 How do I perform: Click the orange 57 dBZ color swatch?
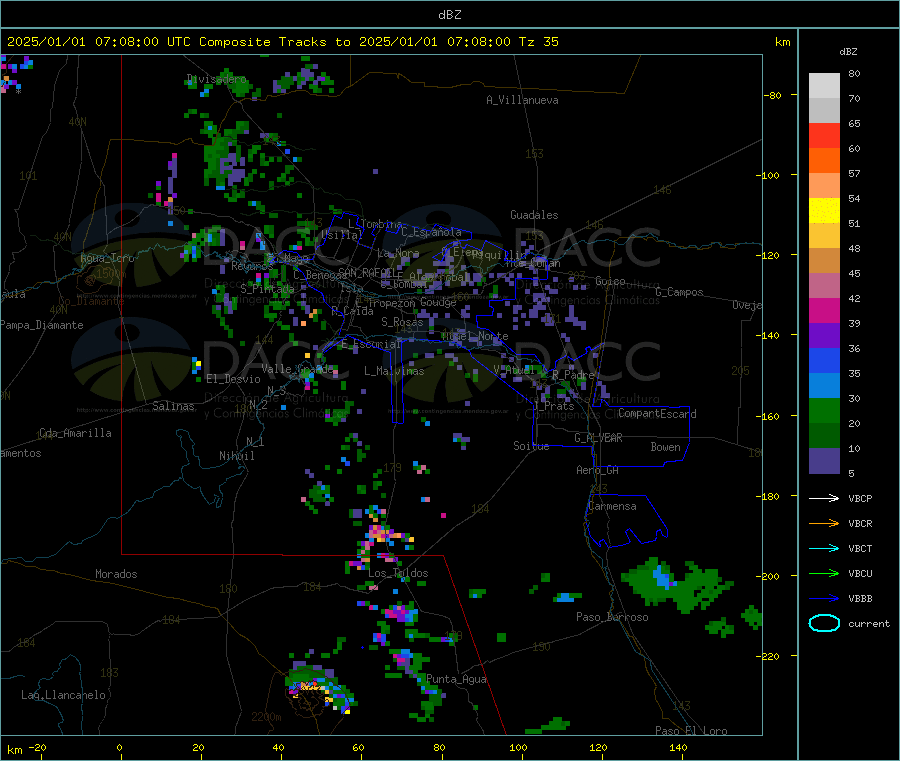(x=824, y=161)
